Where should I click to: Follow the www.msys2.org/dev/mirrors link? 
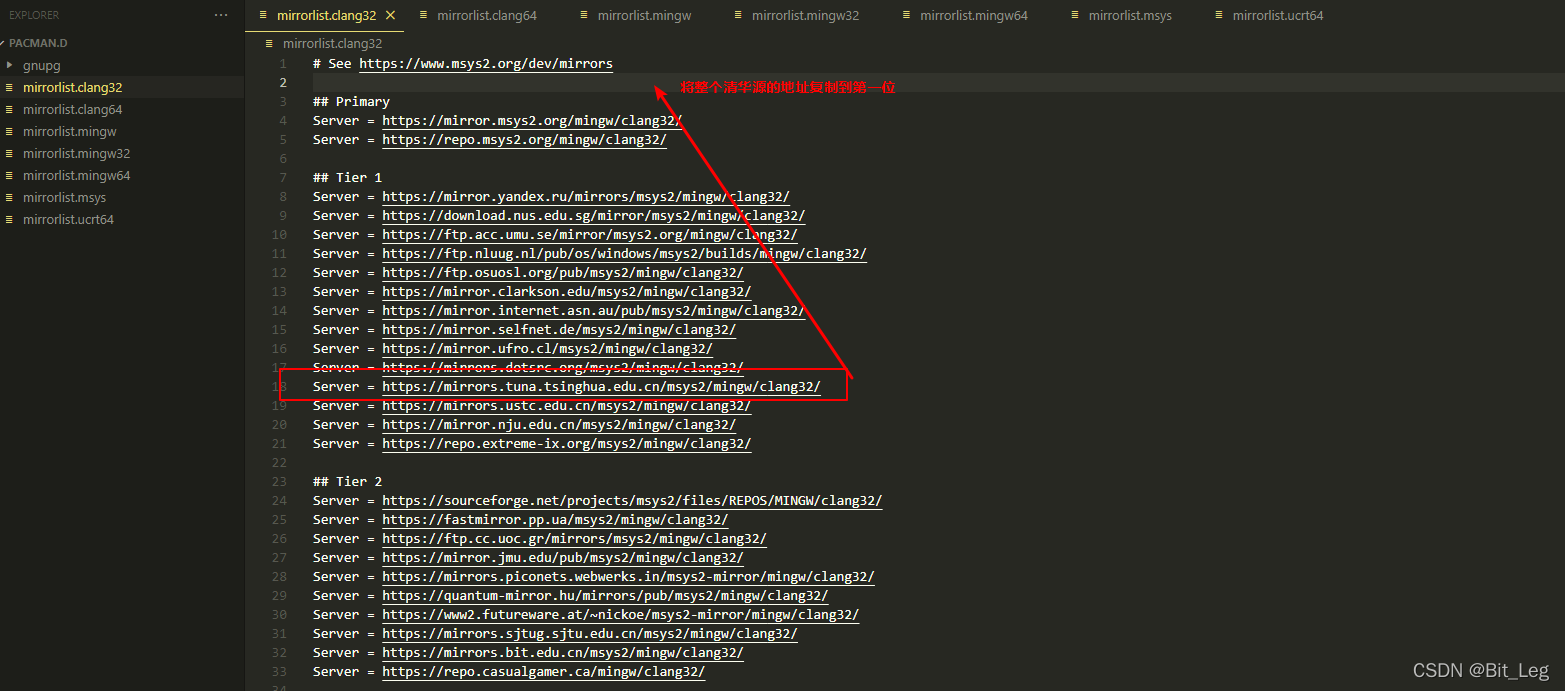pyautogui.click(x=486, y=63)
